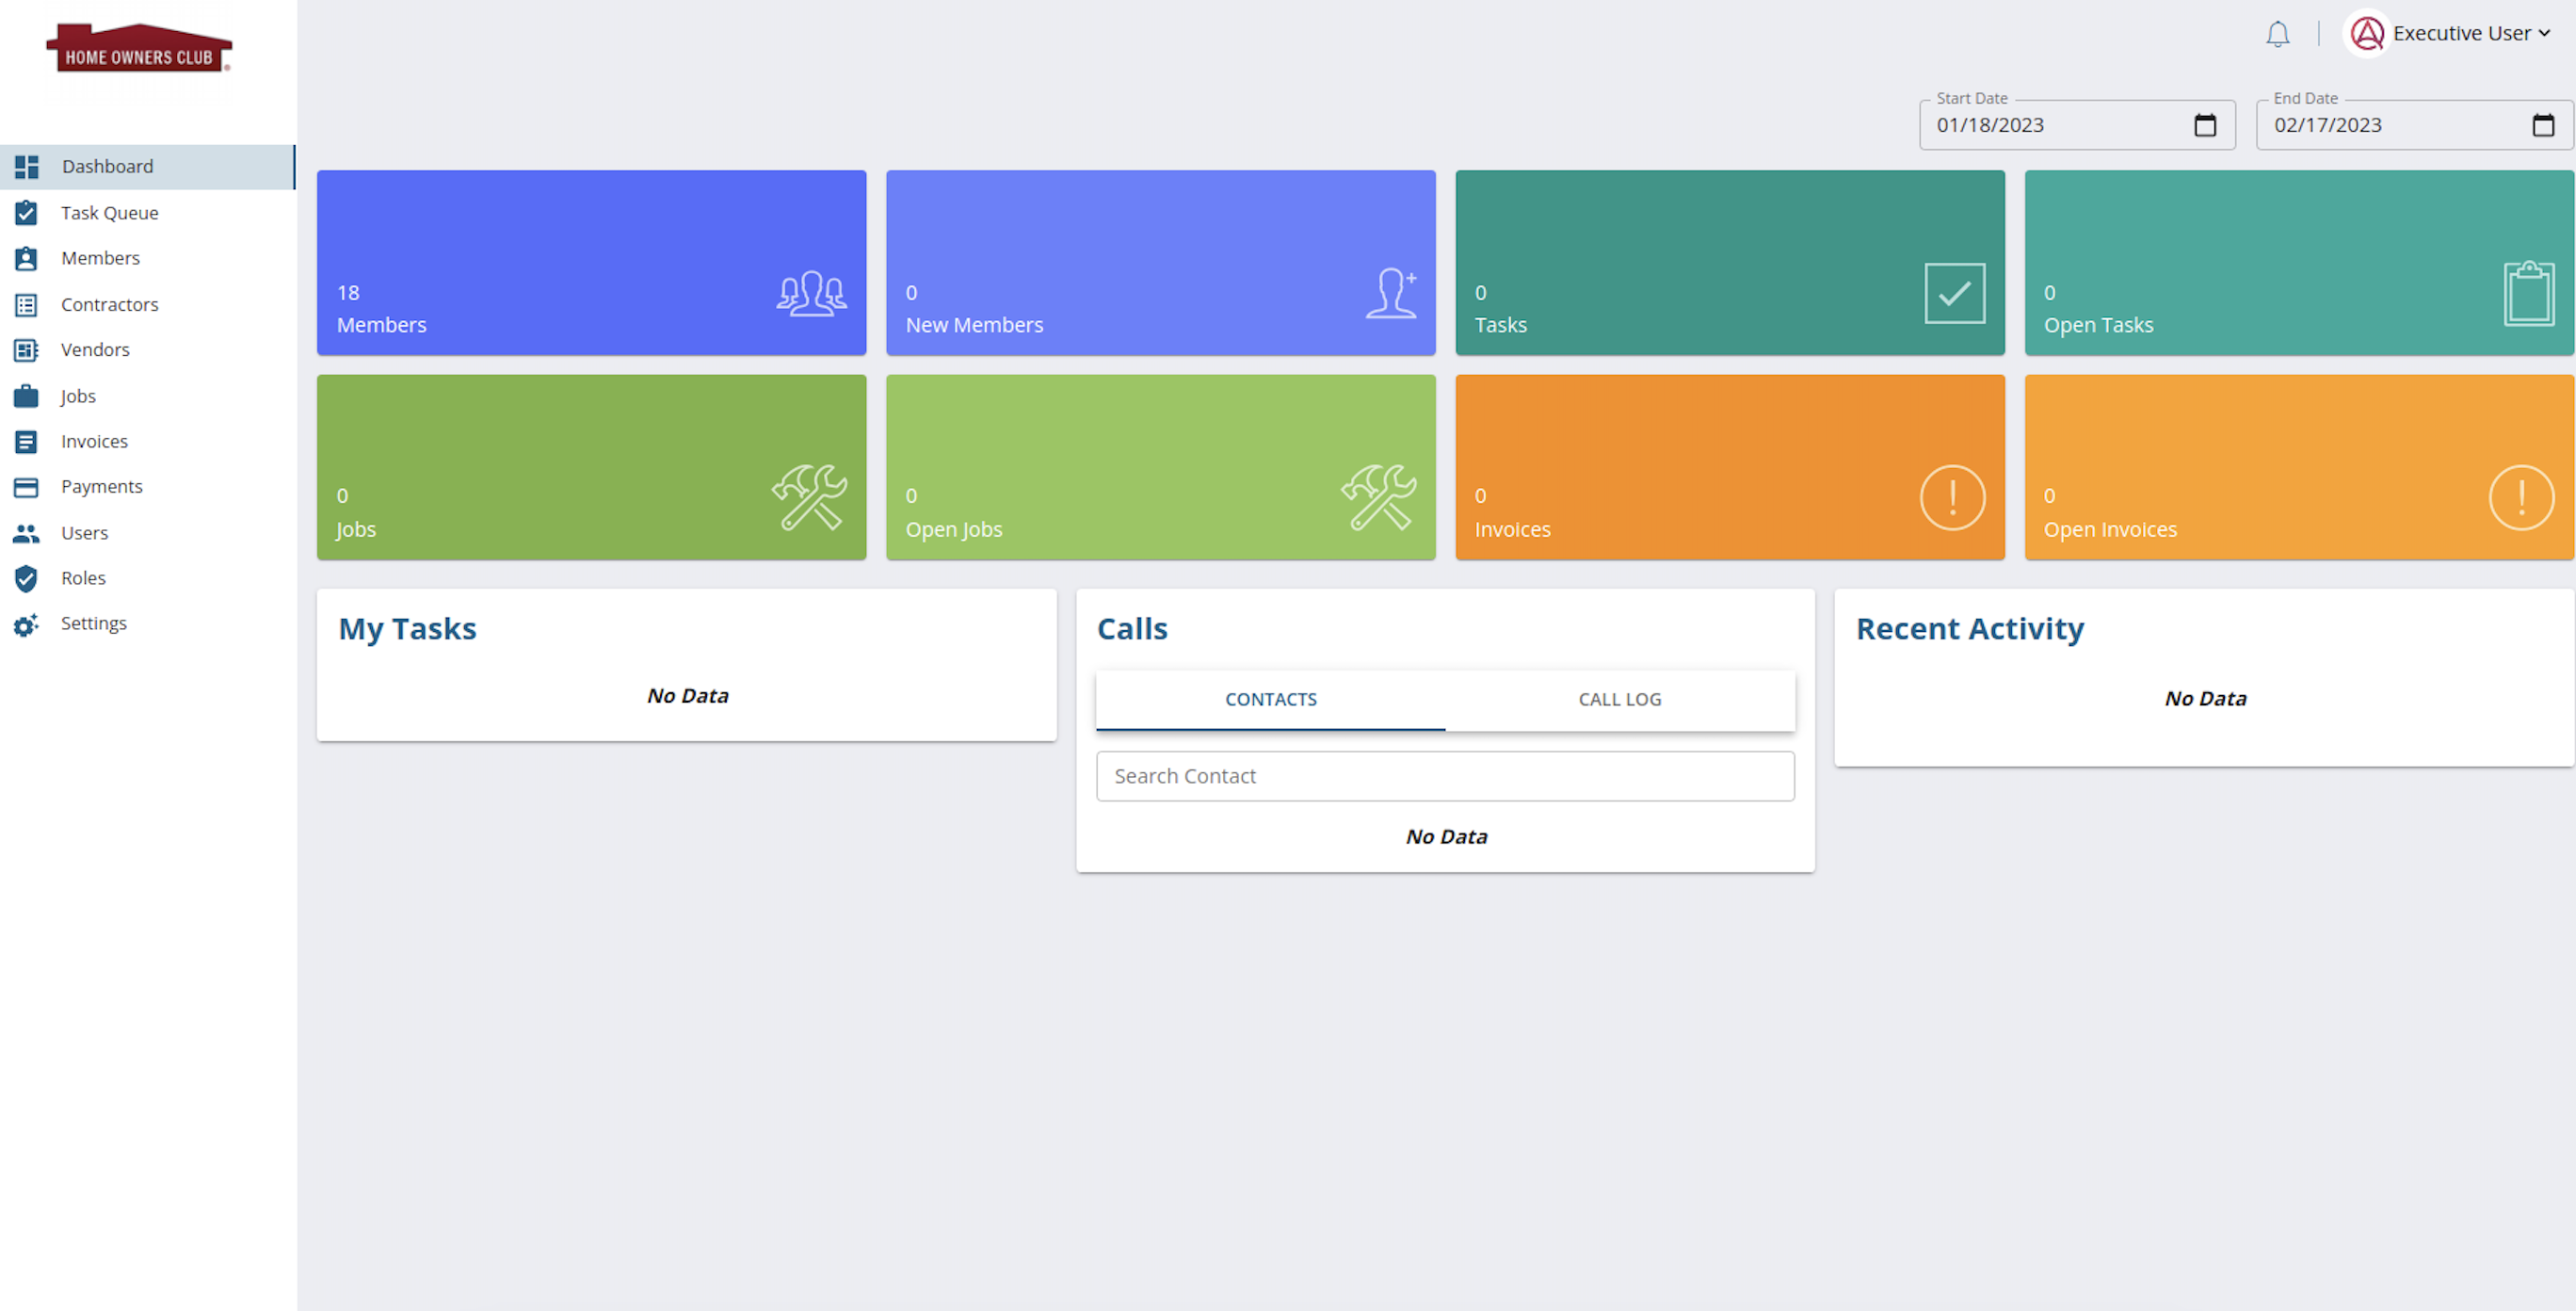The width and height of the screenshot is (2576, 1311).
Task: Open the New Members card label
Action: (x=974, y=325)
